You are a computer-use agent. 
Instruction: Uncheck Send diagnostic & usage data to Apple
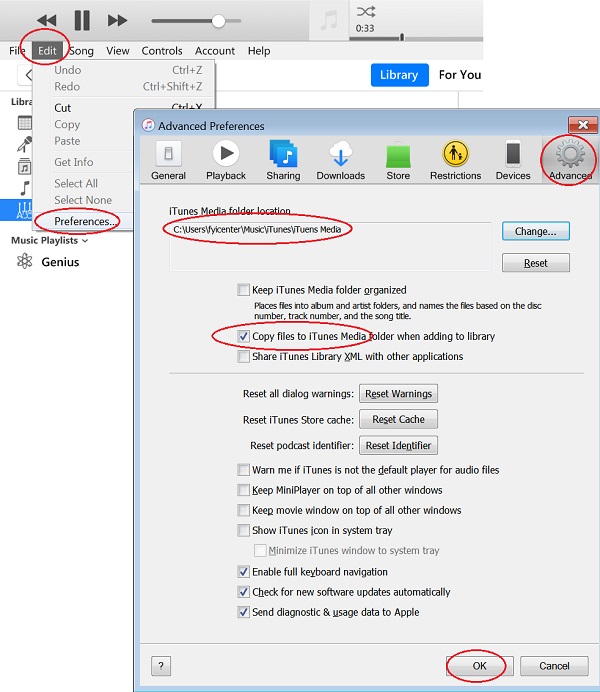tap(243, 612)
